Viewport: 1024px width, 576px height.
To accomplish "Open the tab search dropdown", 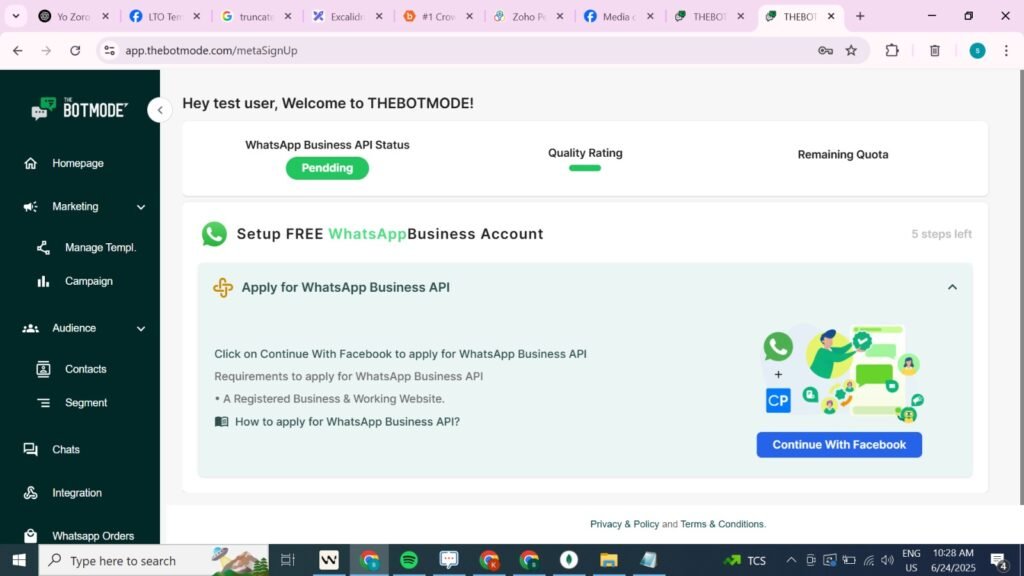I will click(16, 16).
